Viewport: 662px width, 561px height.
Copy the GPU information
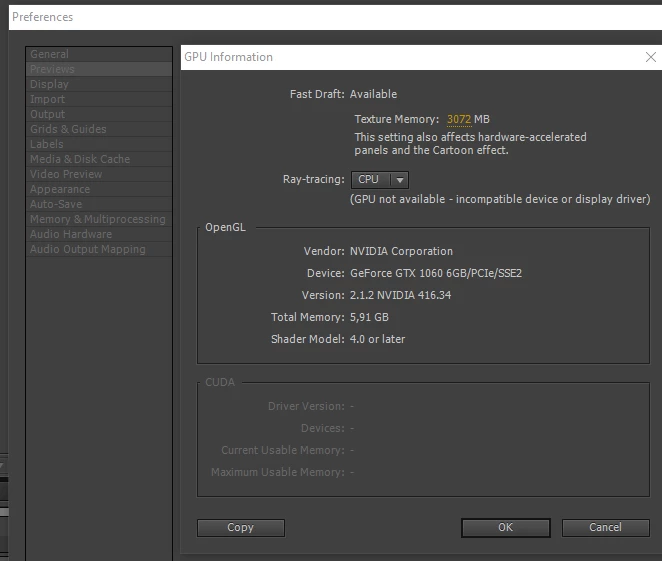(x=241, y=528)
